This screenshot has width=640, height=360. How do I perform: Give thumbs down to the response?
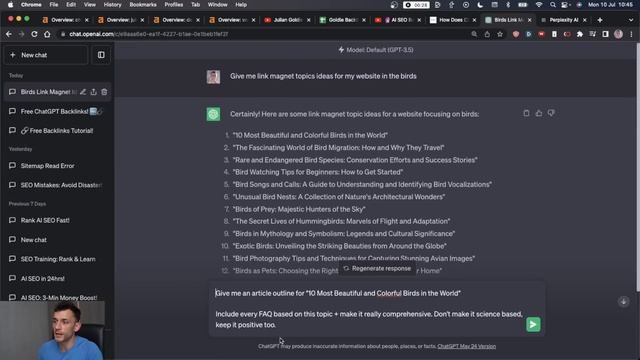[551, 113]
